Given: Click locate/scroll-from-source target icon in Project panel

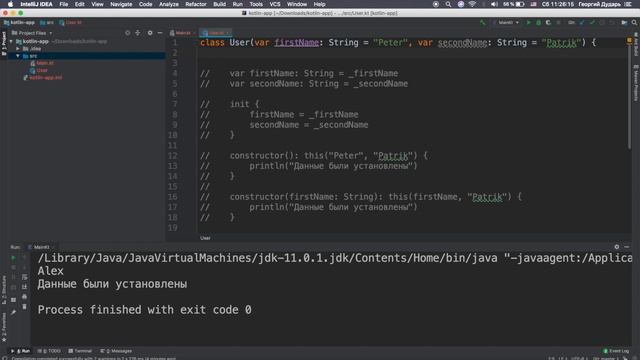Looking at the screenshot, I should tap(127, 33).
